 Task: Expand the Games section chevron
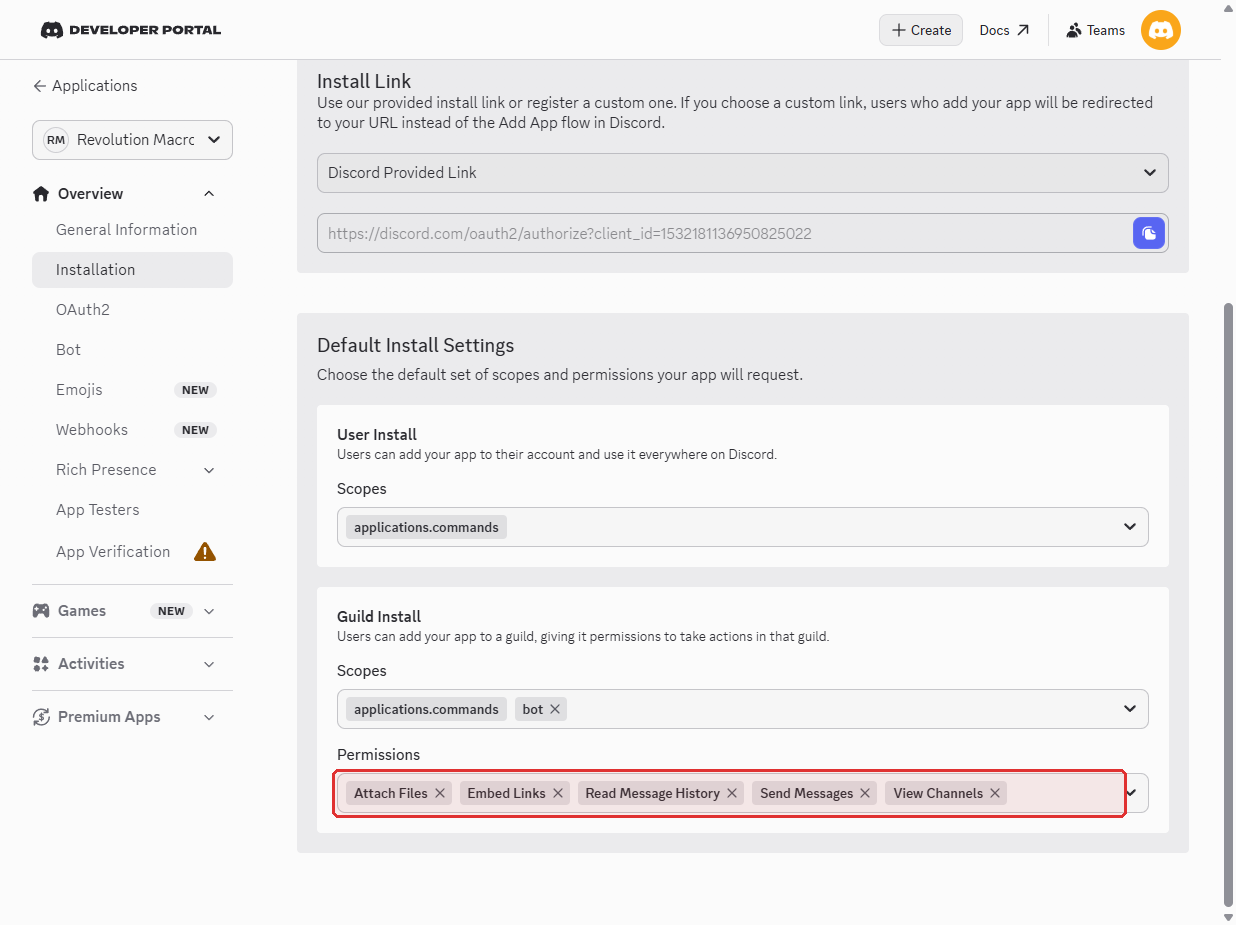pyautogui.click(x=209, y=611)
